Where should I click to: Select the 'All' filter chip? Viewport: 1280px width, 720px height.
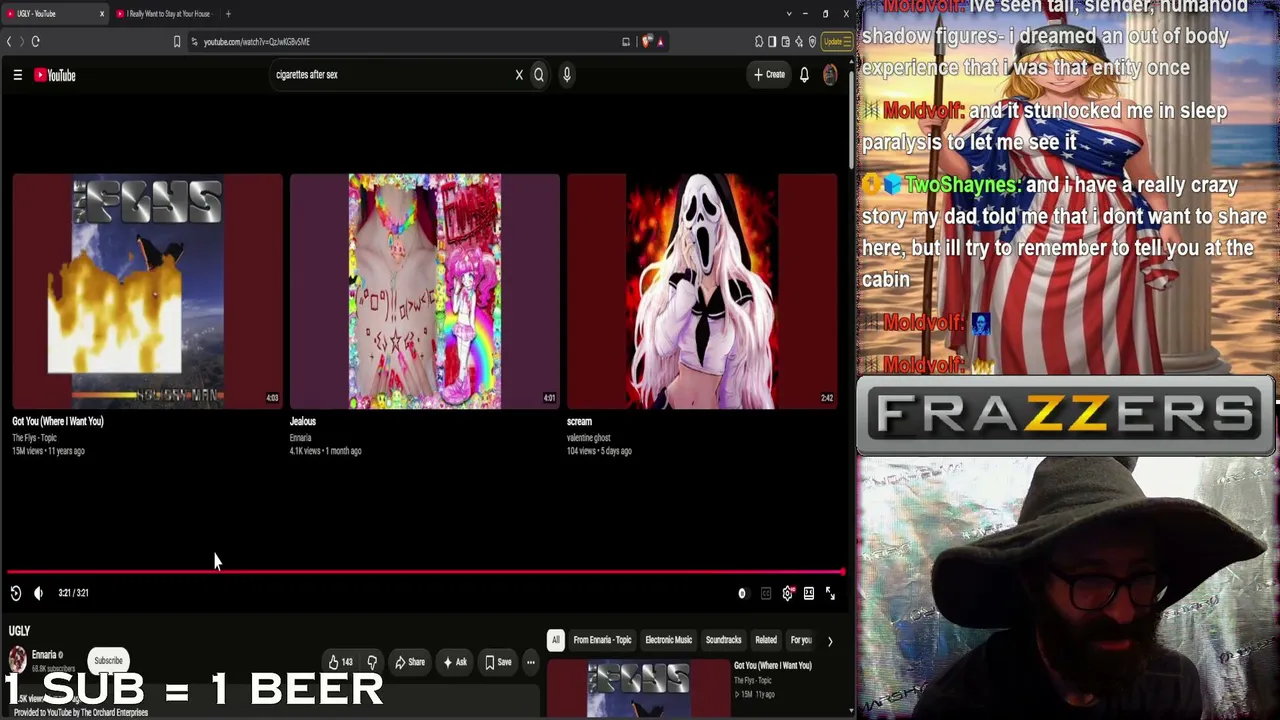[556, 640]
